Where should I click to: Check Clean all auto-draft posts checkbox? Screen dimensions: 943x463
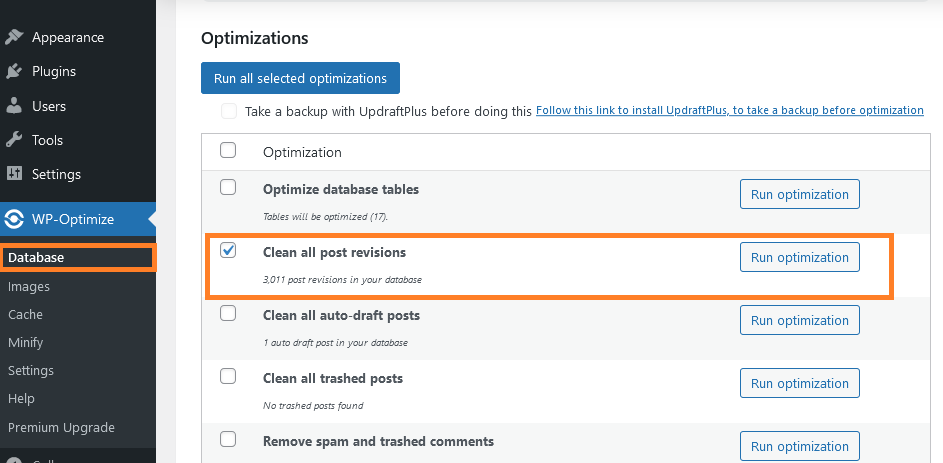click(228, 313)
